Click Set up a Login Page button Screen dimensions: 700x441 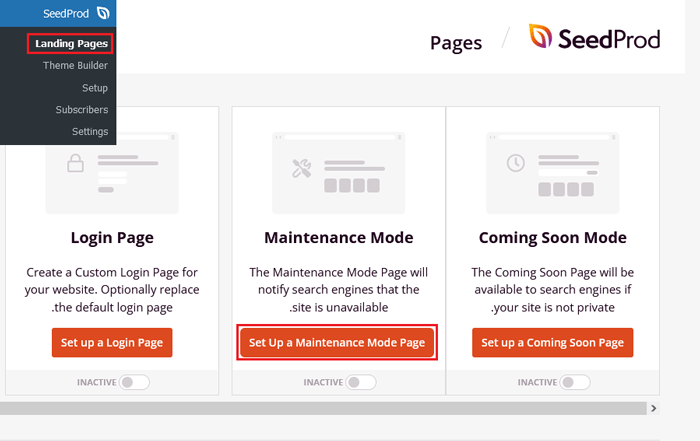112,342
